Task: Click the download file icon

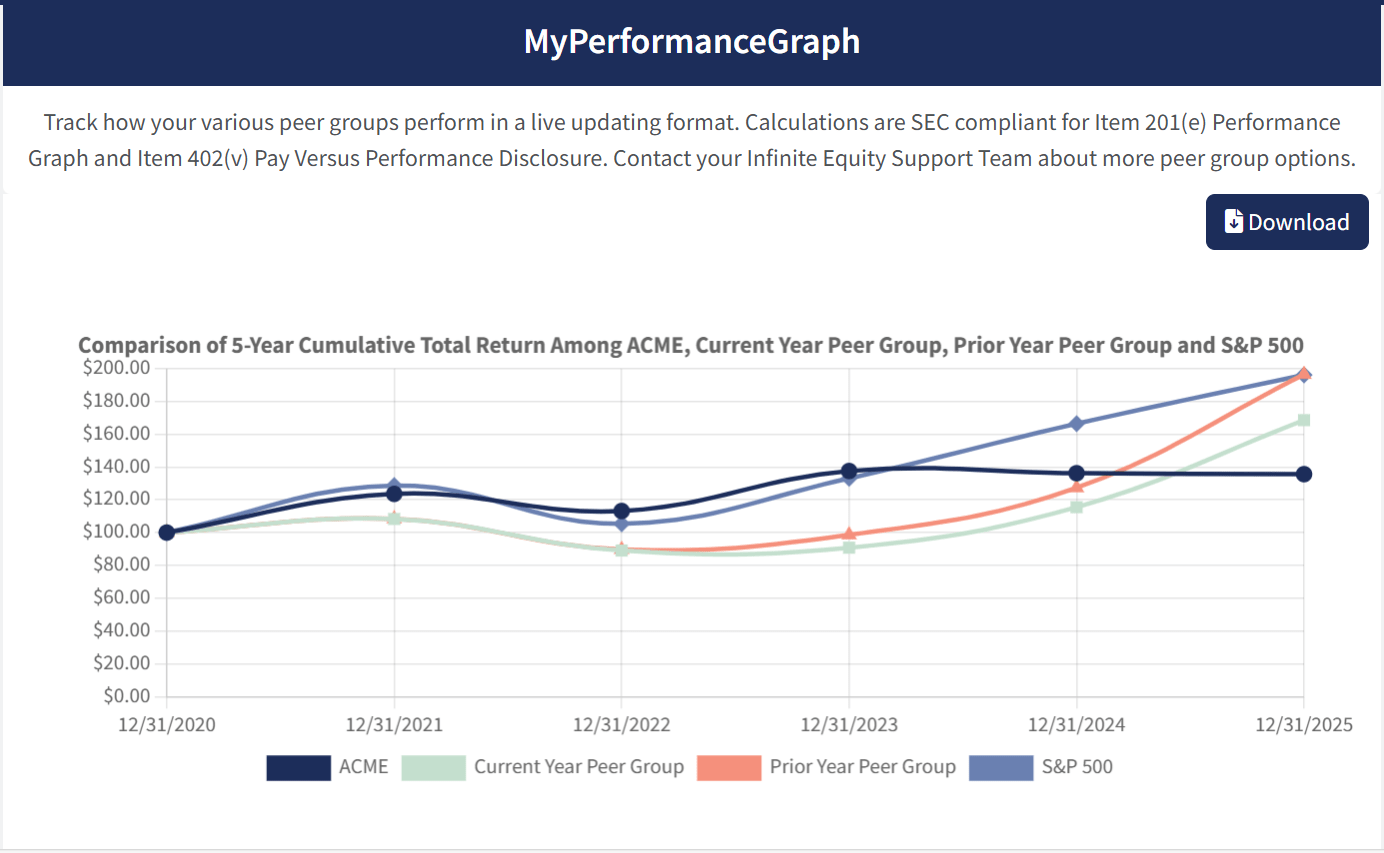Action: point(1234,221)
